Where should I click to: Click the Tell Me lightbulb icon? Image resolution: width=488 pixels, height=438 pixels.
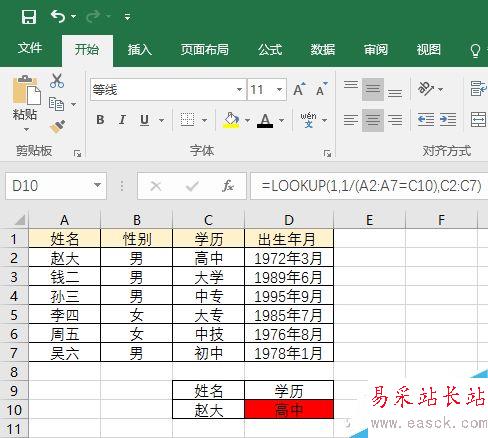[475, 51]
